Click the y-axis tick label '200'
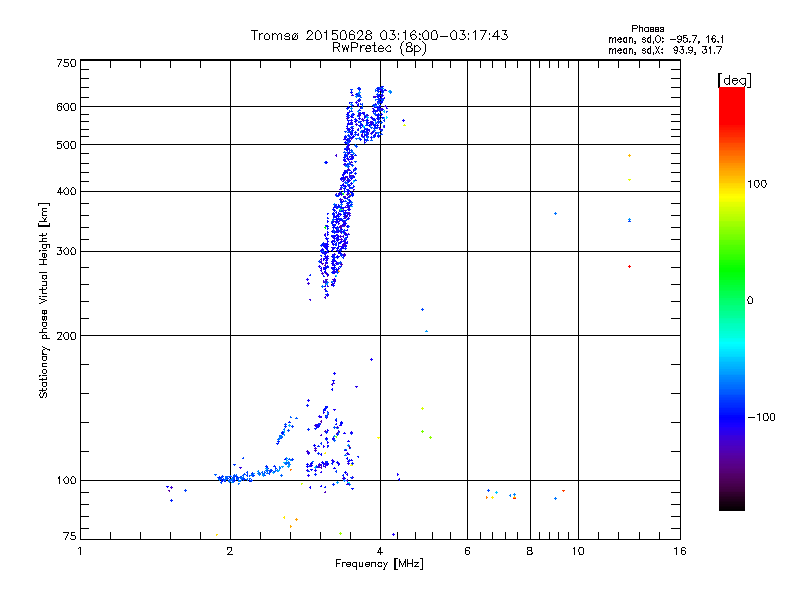 point(66,336)
